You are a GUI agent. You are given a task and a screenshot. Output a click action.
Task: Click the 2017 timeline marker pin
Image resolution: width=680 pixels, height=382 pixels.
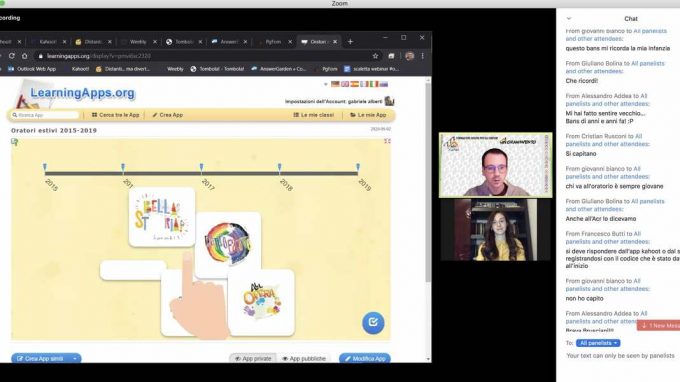[x=201, y=167]
